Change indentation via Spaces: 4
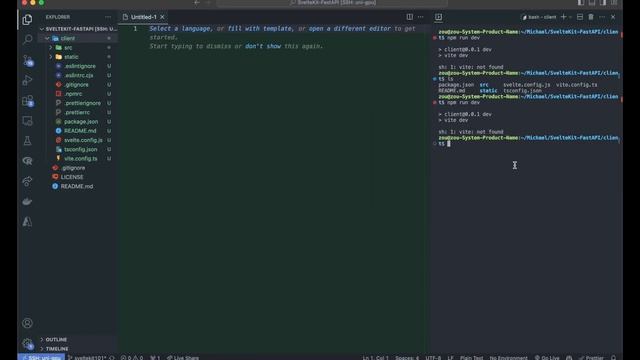640x360 pixels. pos(407,358)
